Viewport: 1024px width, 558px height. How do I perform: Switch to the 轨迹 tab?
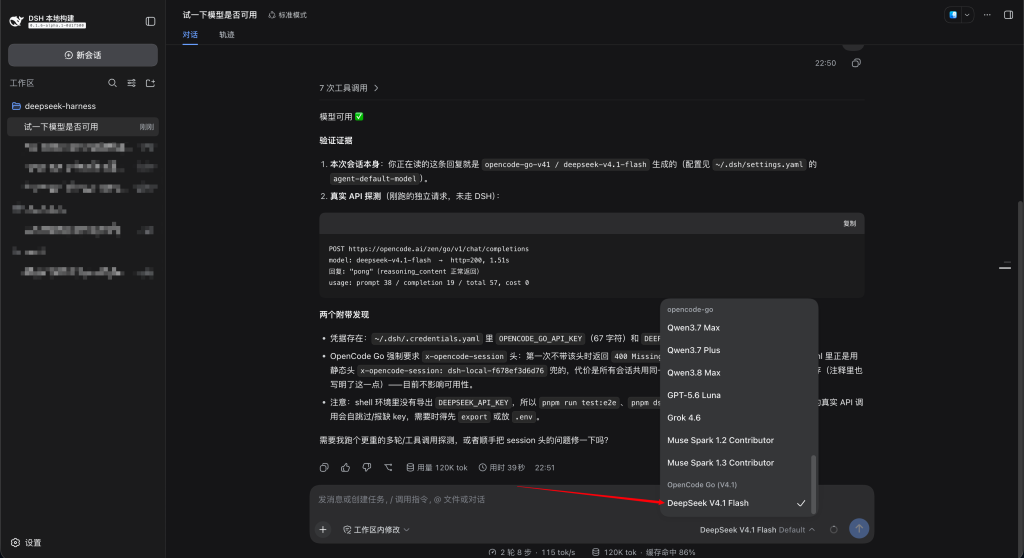pyautogui.click(x=227, y=35)
